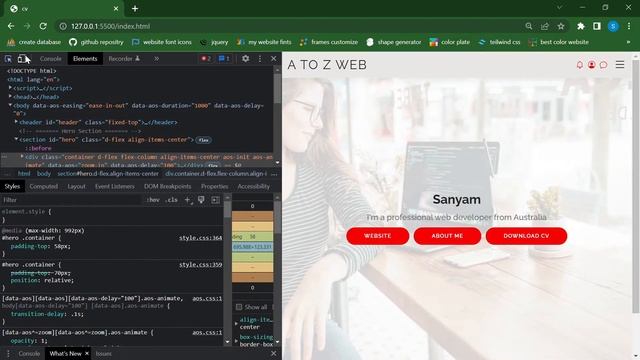Toggle the .cls classes button
640x360 pixels.
coord(171,200)
